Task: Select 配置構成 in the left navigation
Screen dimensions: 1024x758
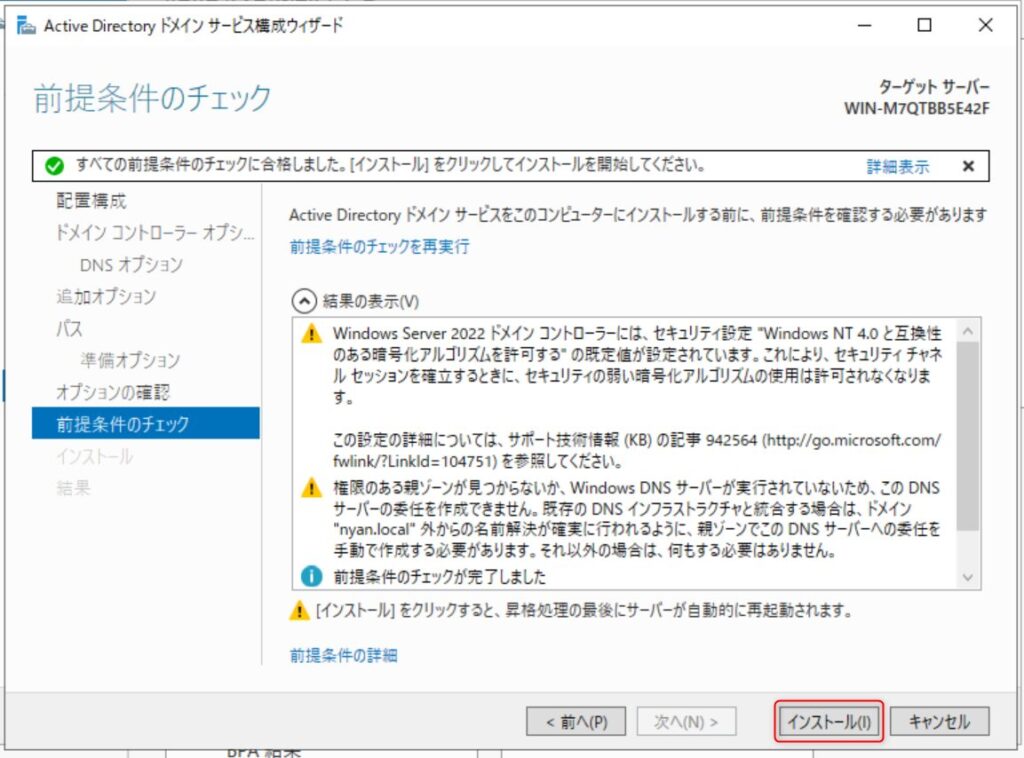Action: coord(91,201)
